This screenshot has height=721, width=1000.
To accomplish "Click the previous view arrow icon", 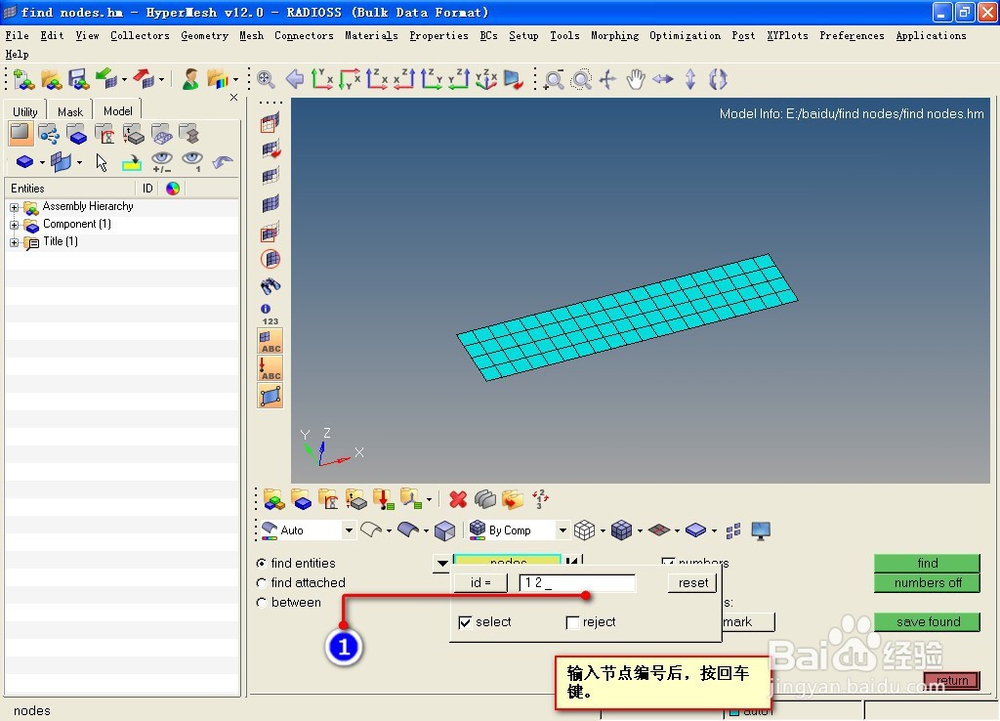I will [x=295, y=79].
